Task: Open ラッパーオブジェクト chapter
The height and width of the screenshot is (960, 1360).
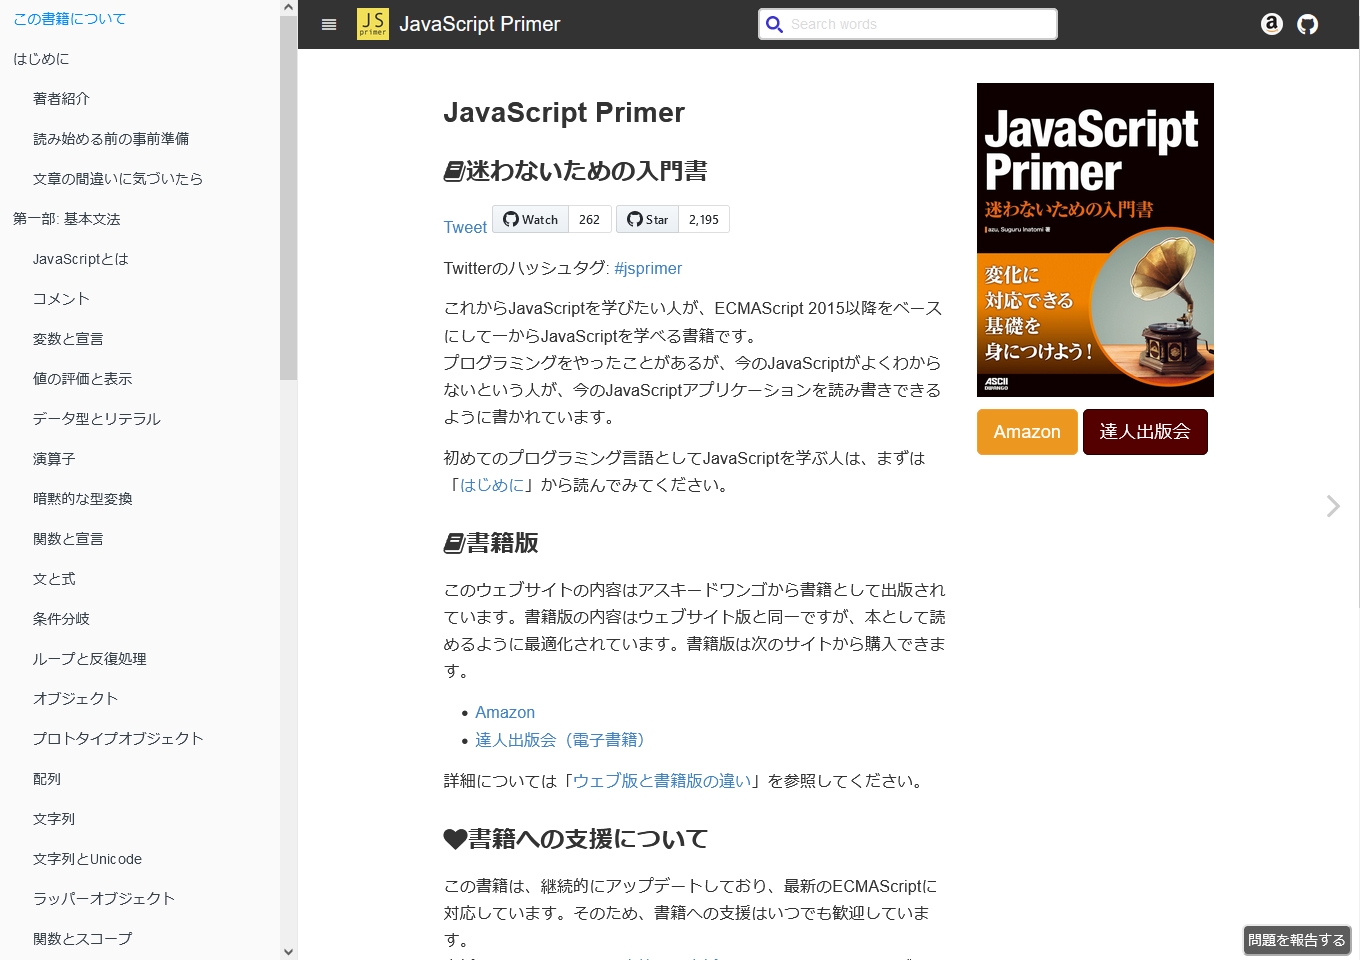Action: pos(104,899)
